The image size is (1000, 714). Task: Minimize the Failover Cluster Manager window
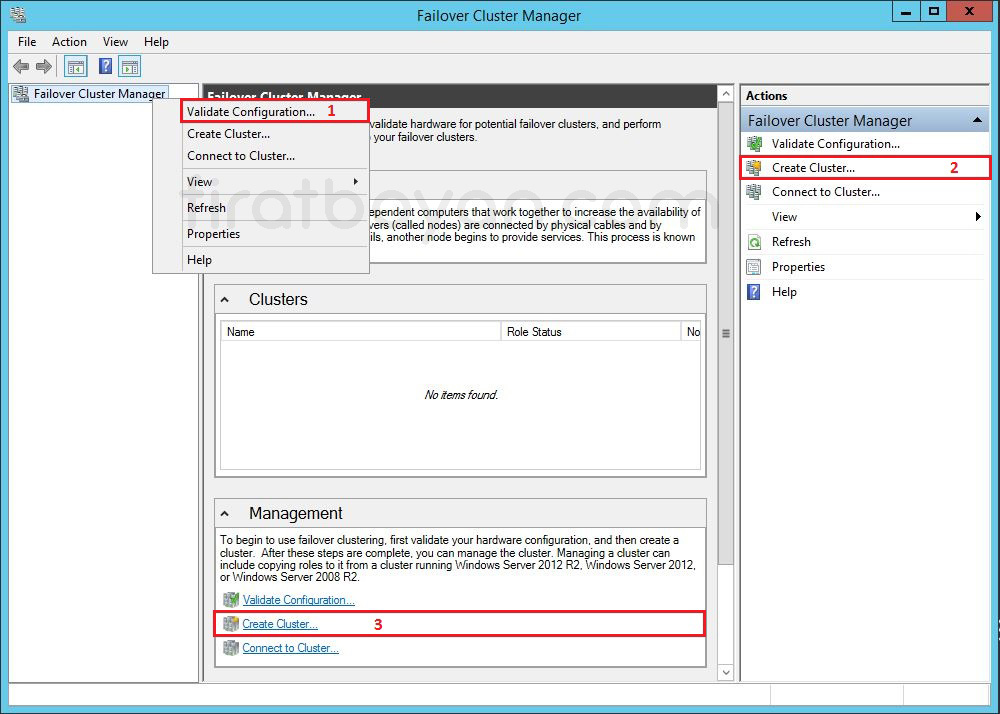pyautogui.click(x=906, y=11)
